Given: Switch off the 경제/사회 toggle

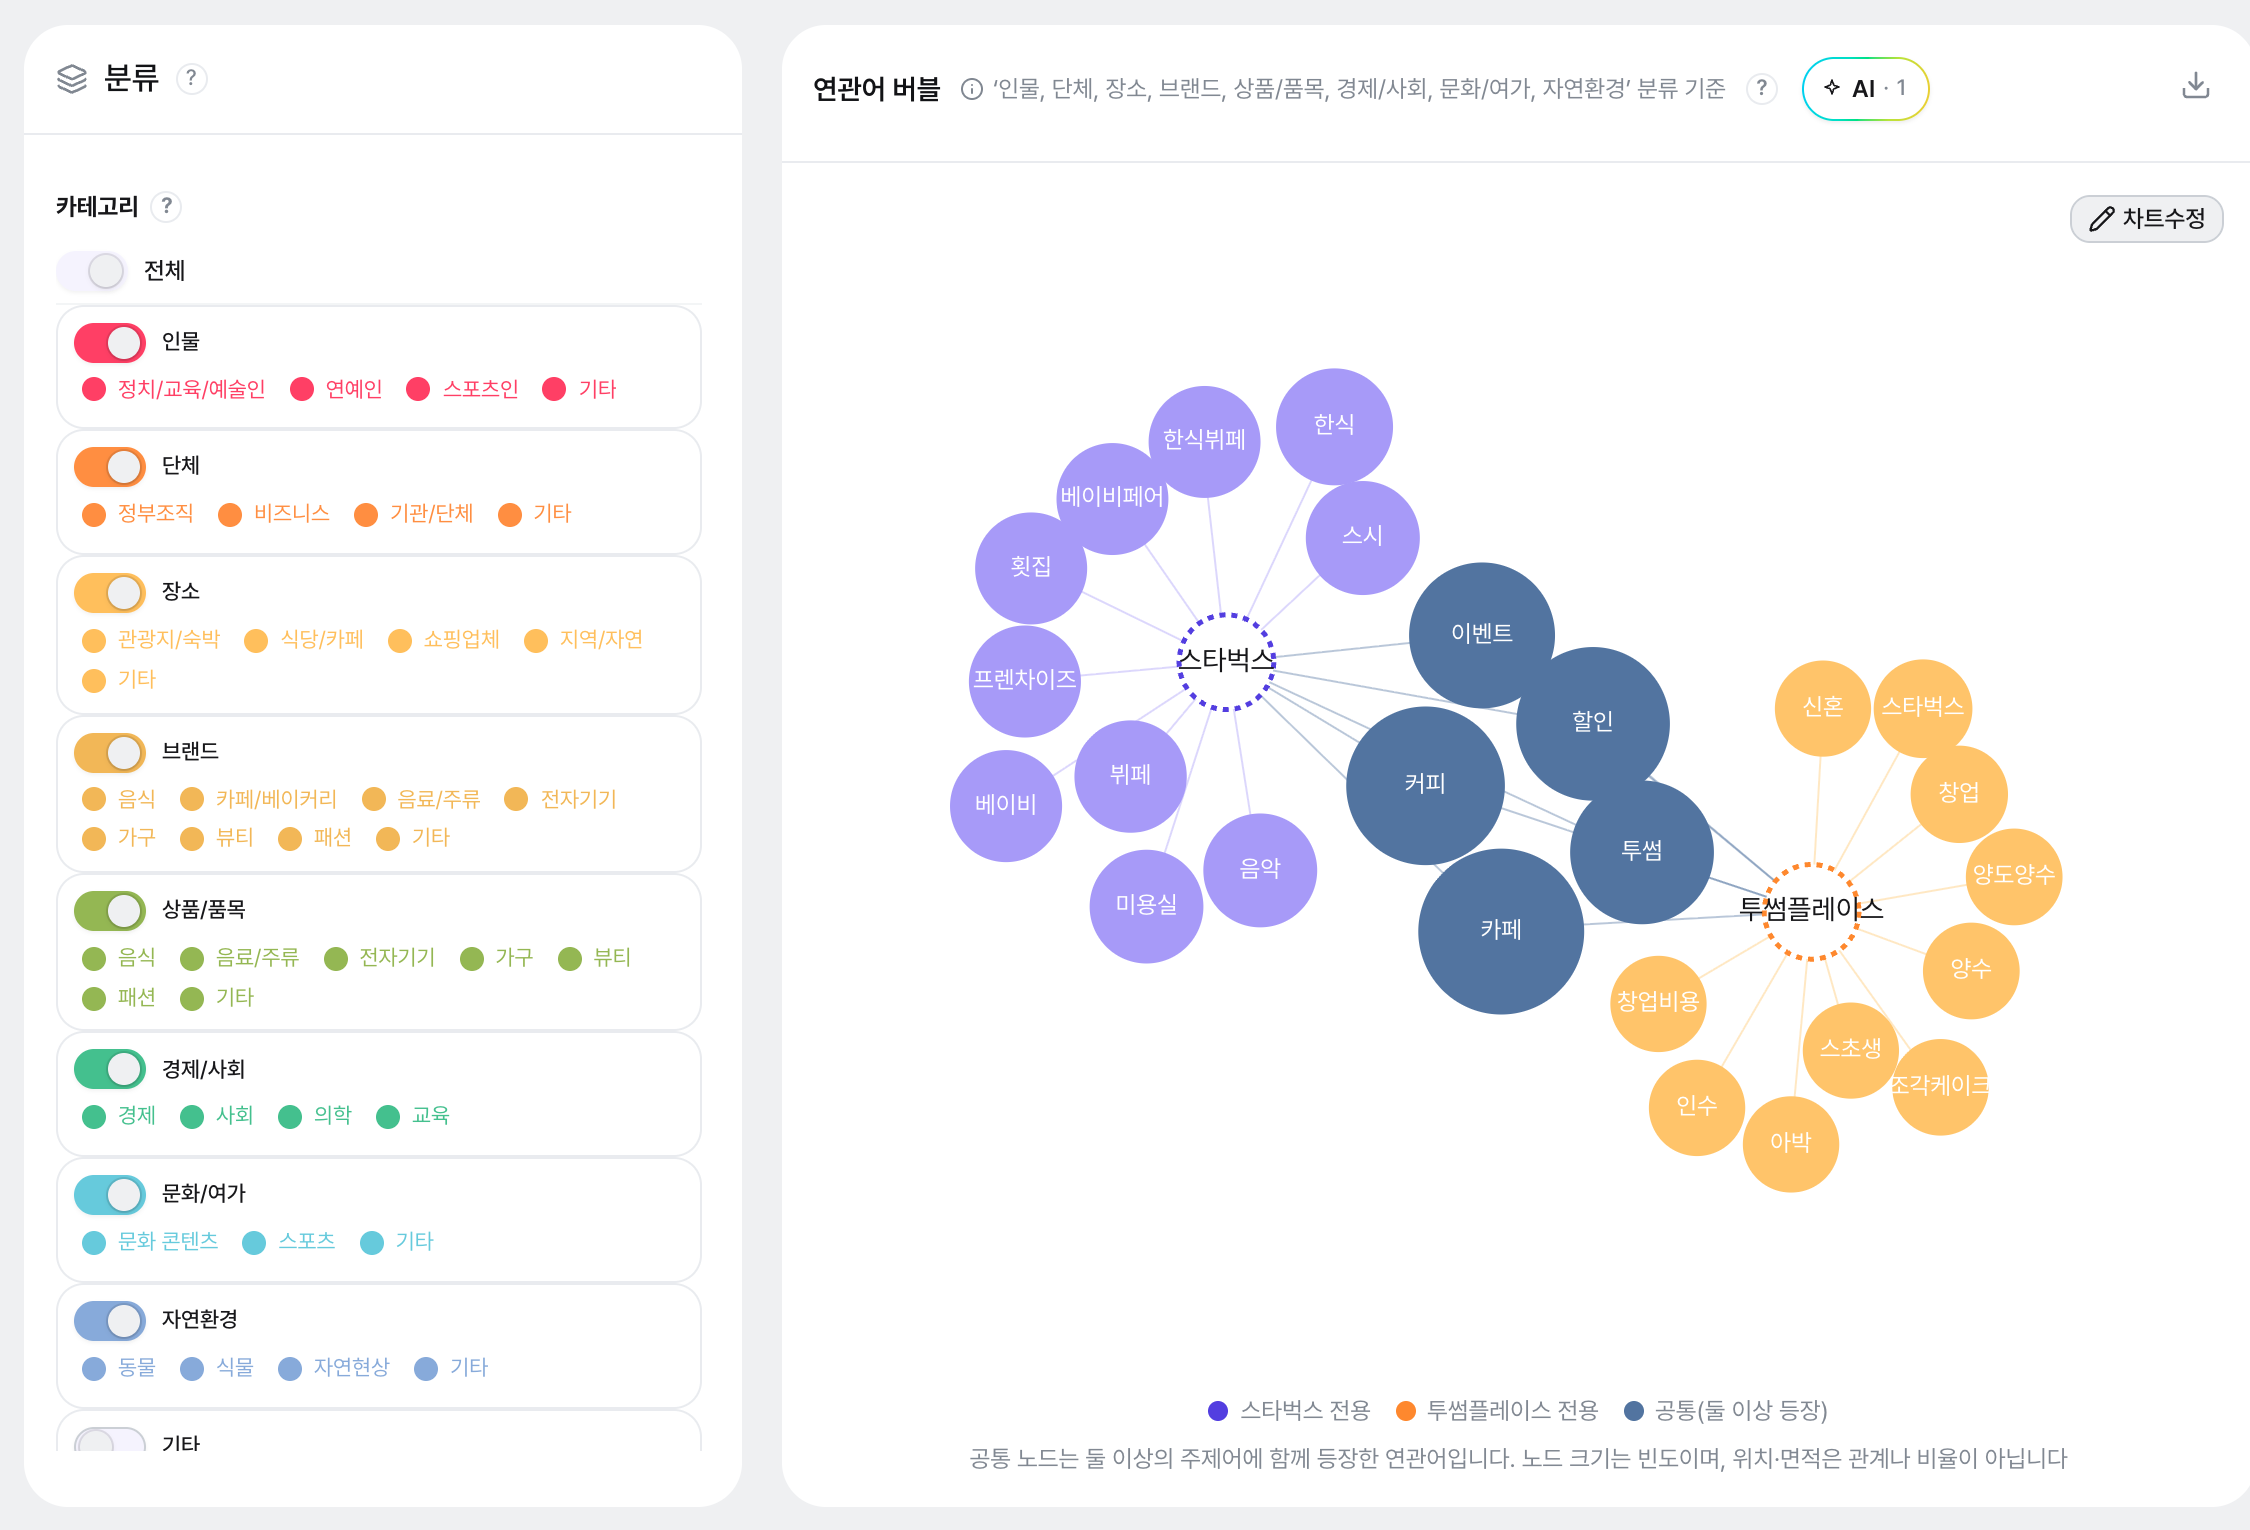Looking at the screenshot, I should (110, 1069).
